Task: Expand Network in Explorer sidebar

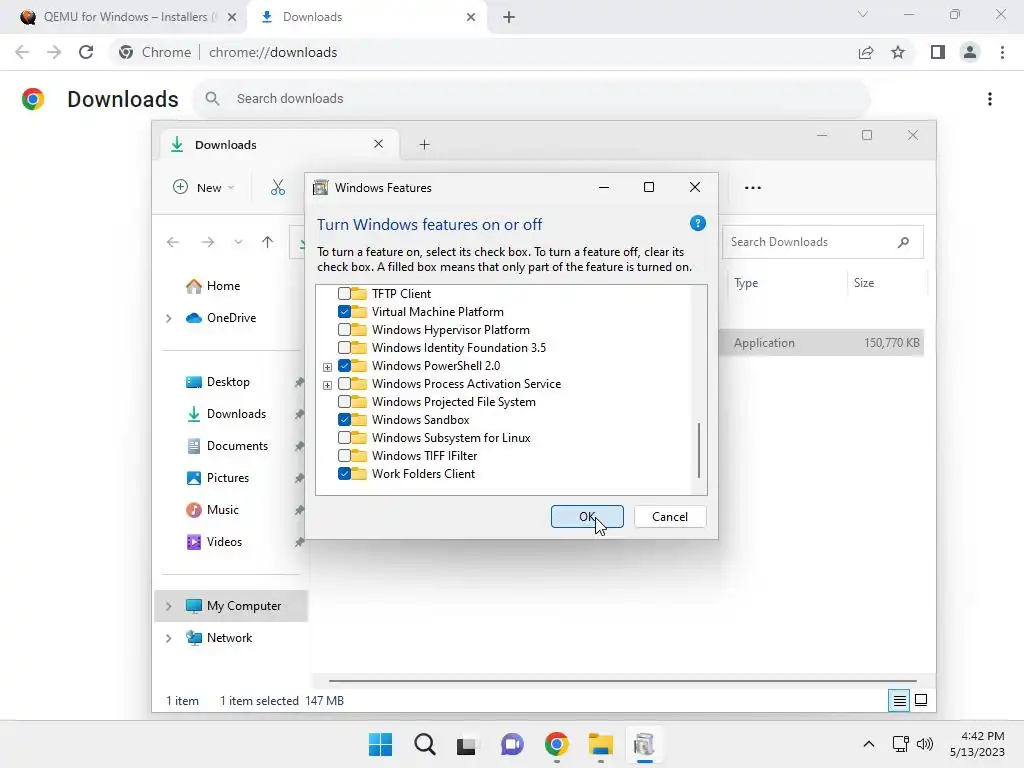Action: click(x=168, y=638)
